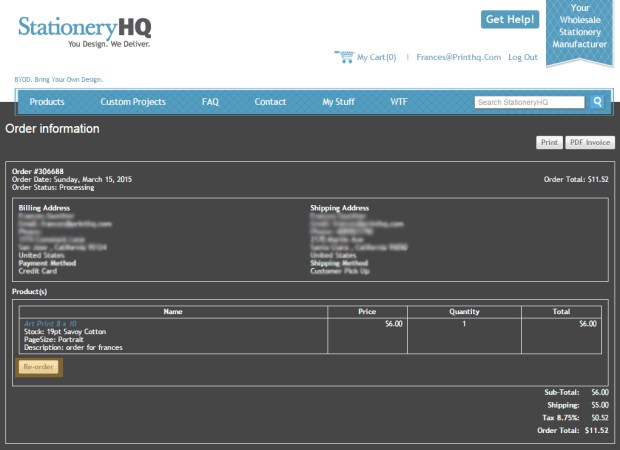Click the Print button
This screenshot has height=450, width=620.
click(549, 143)
